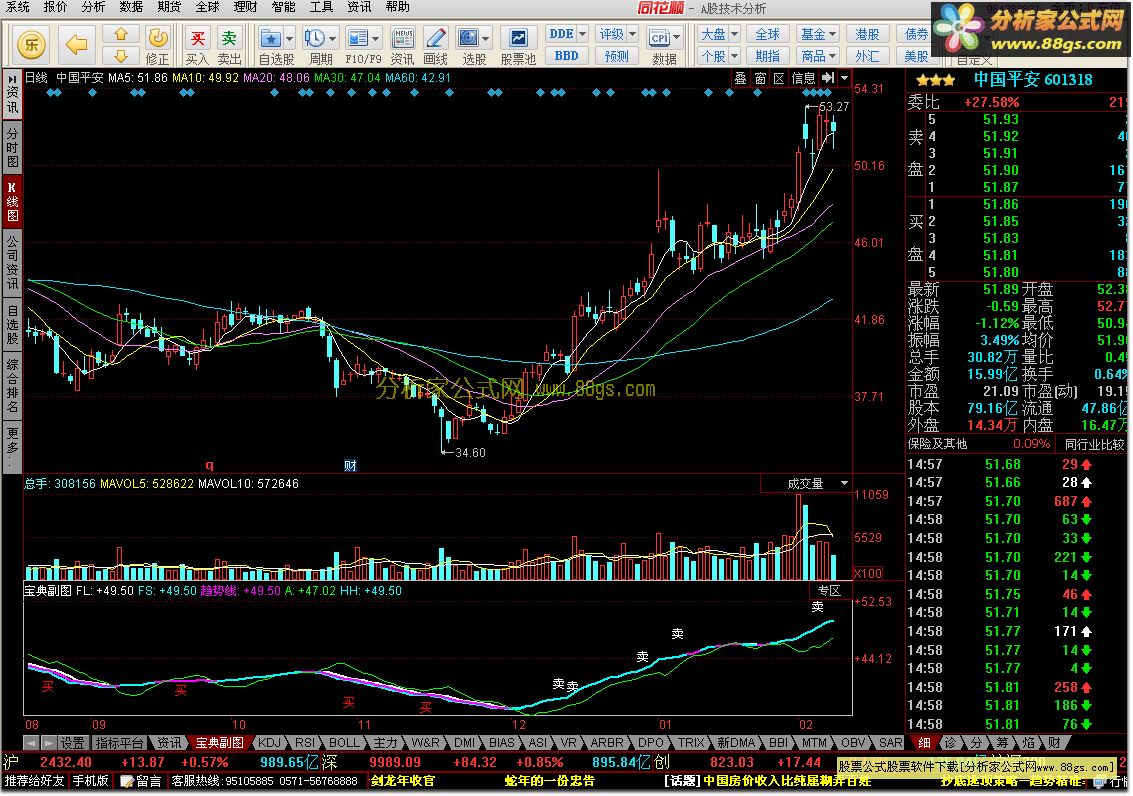This screenshot has height=796, width=1133.
Task: Expand the 自选股 dropdown arrow
Action: click(x=290, y=38)
